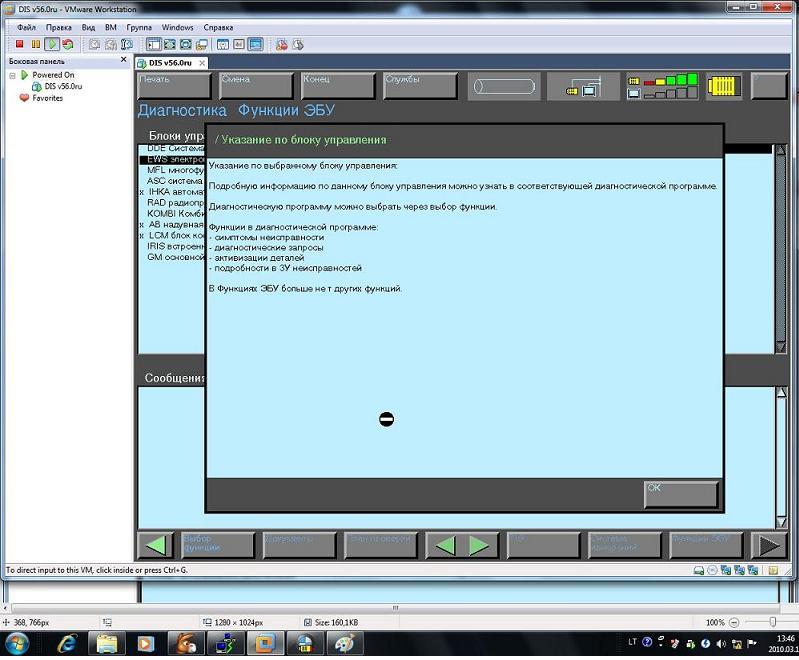
Task: Open Internet Explorer from the taskbar
Action: tap(66, 642)
